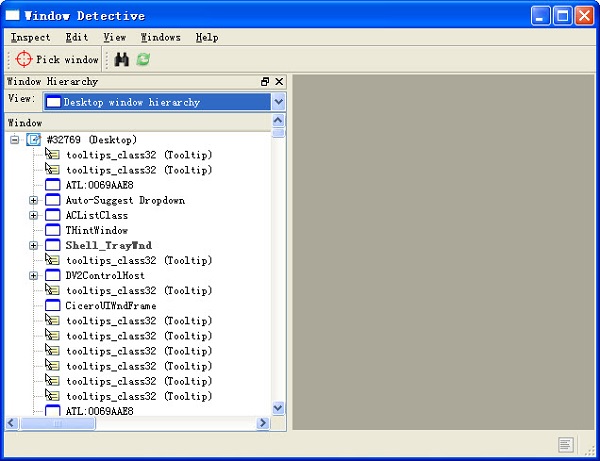Click the tree's vertical scrollbar down arrow
Image resolution: width=600 pixels, height=461 pixels.
279,408
